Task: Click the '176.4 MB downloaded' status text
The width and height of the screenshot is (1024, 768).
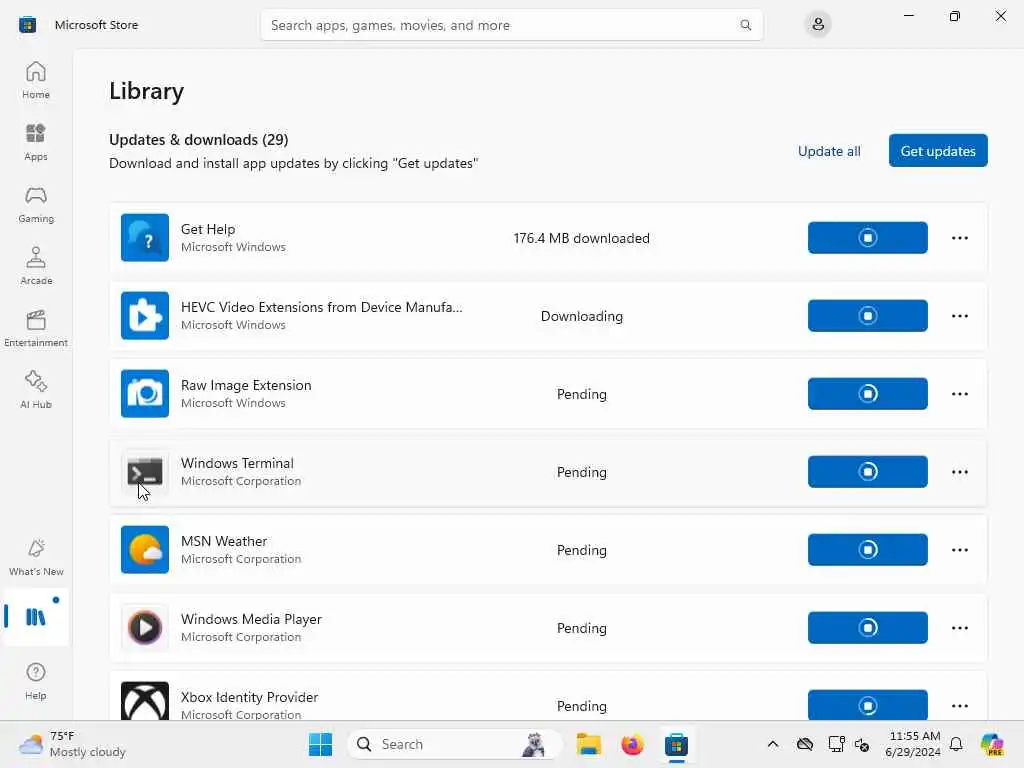Action: 581,238
